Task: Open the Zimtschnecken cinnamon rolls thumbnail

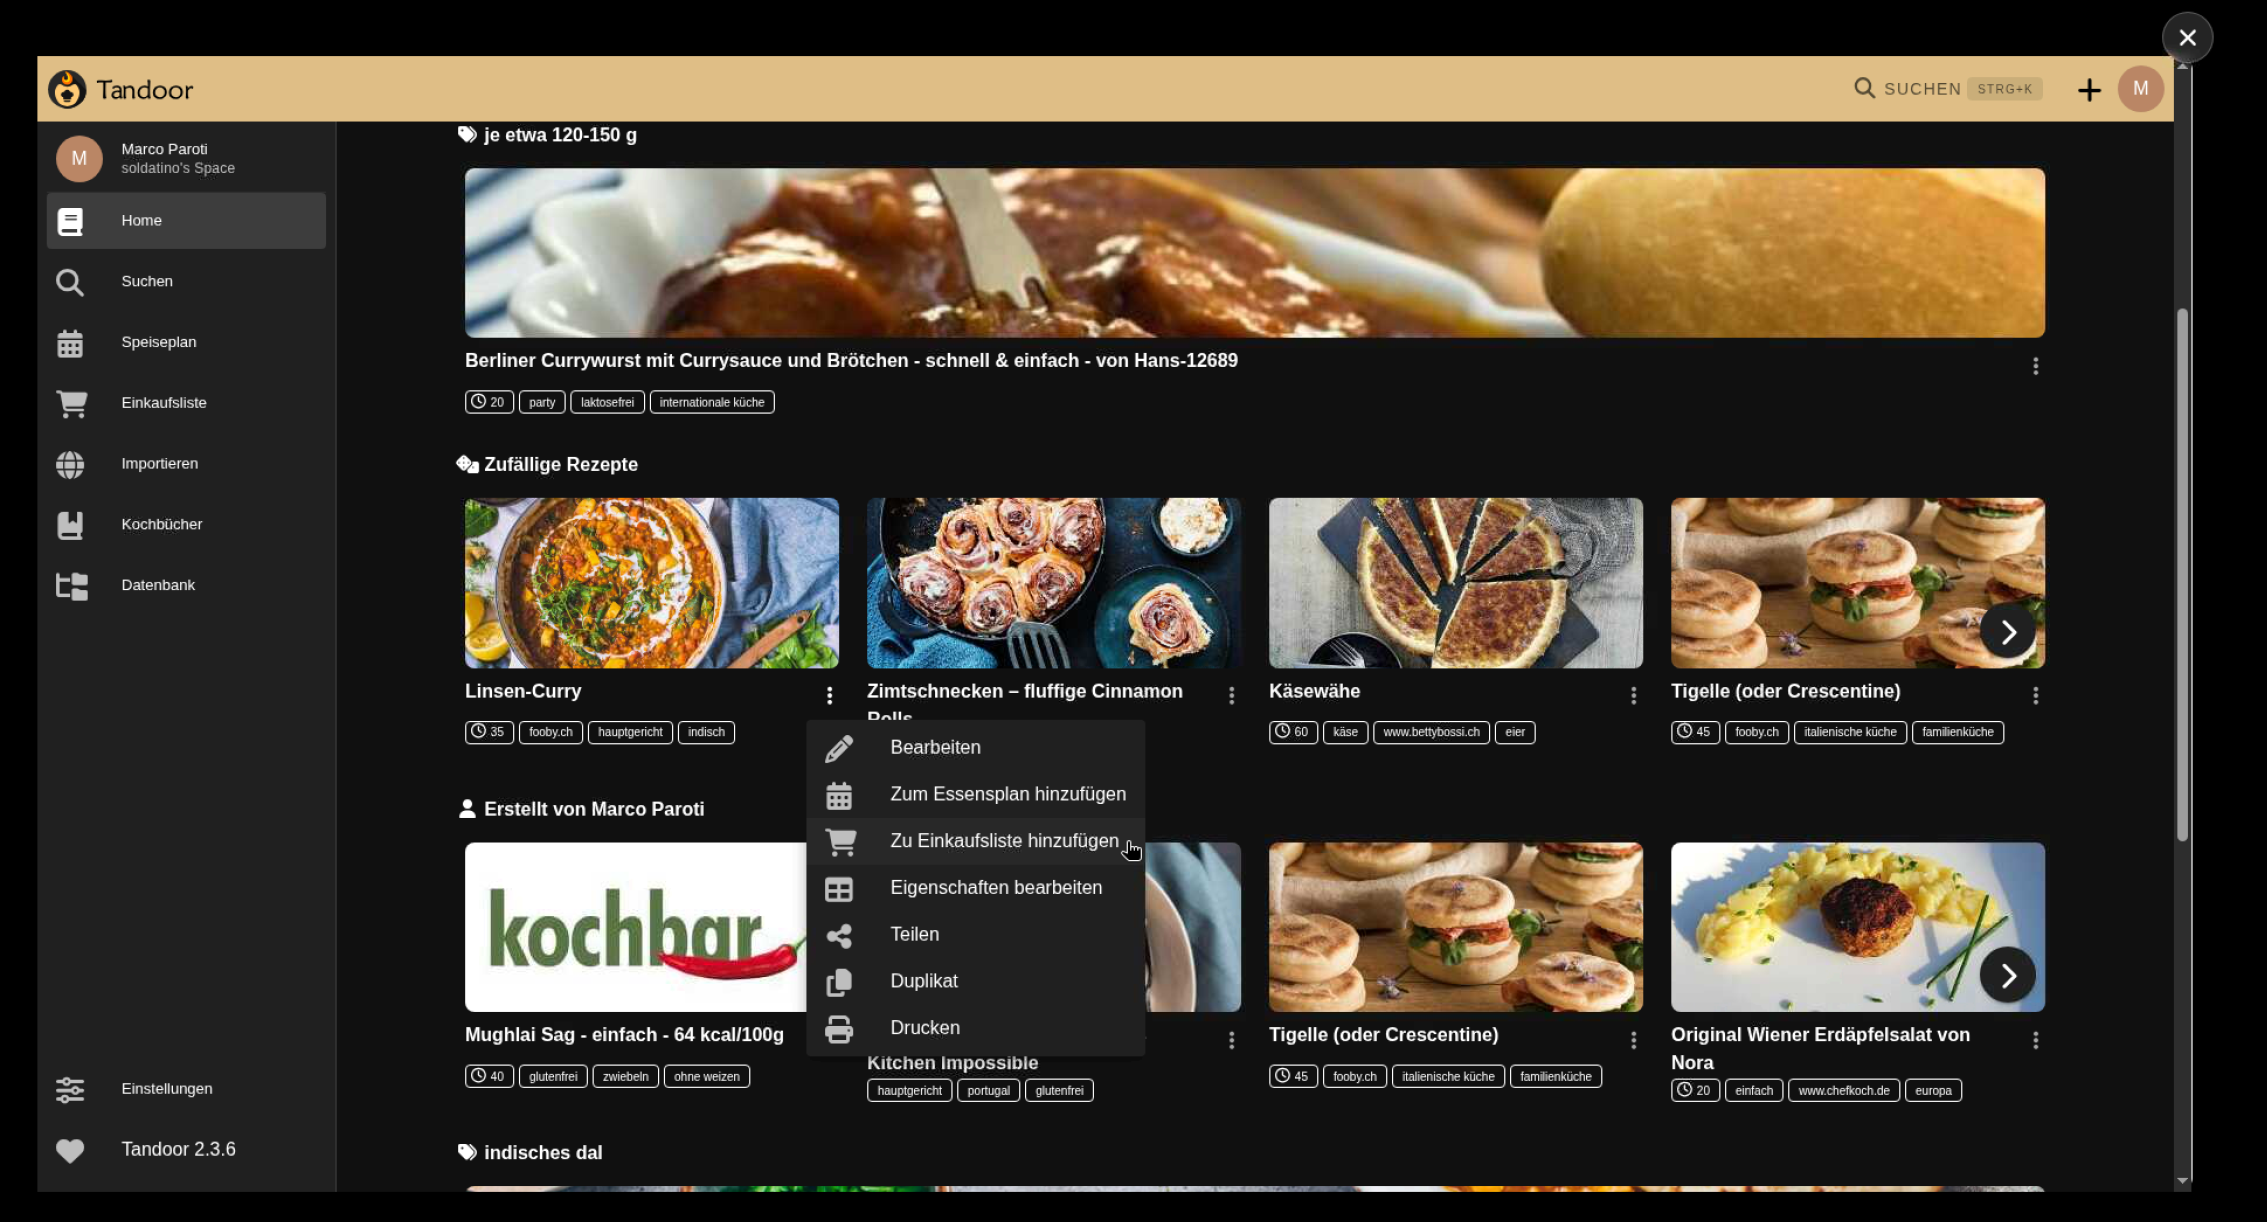Action: pos(1054,583)
